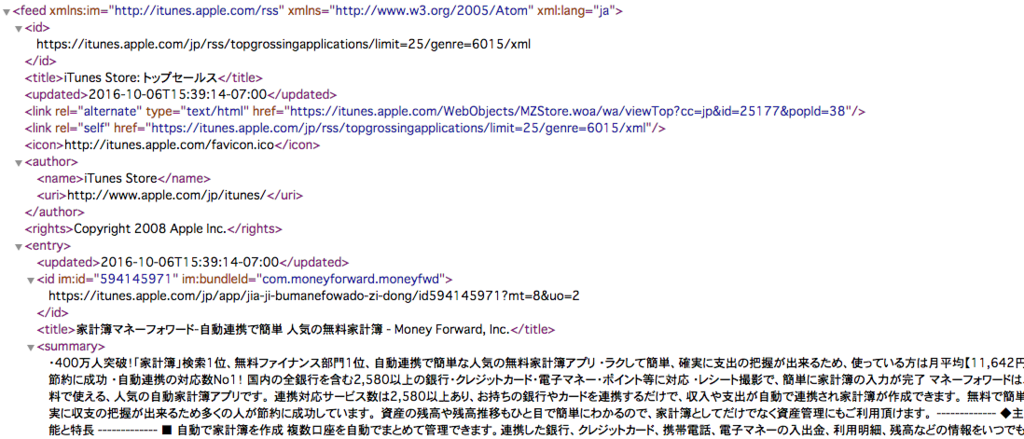1024x439 pixels.
Task: Click the closing author tag
Action: coord(54,212)
